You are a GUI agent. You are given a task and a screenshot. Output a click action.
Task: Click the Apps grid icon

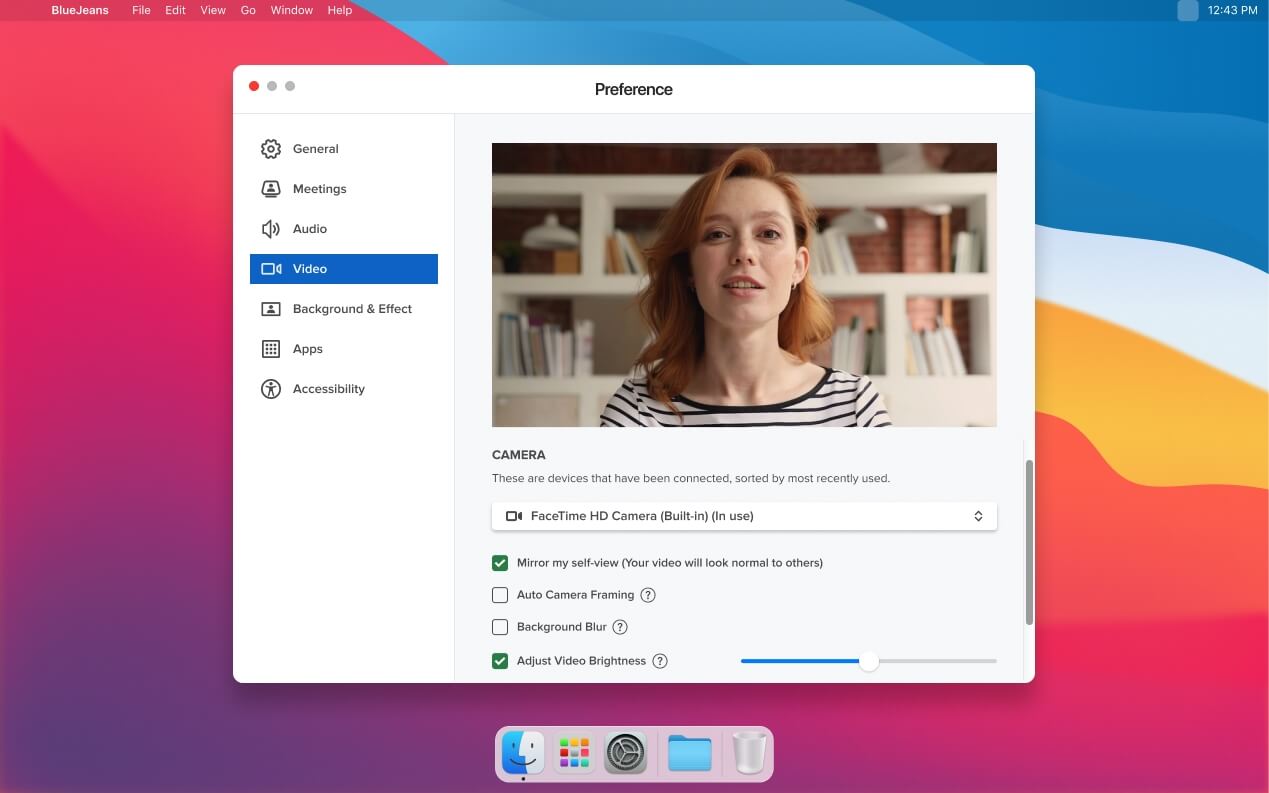270,349
